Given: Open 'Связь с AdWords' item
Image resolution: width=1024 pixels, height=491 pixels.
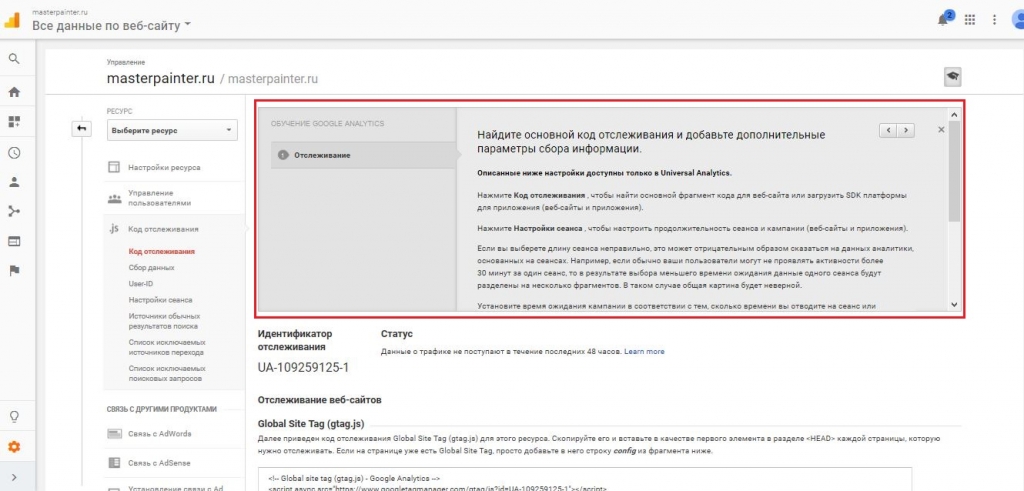Looking at the screenshot, I should 160,434.
